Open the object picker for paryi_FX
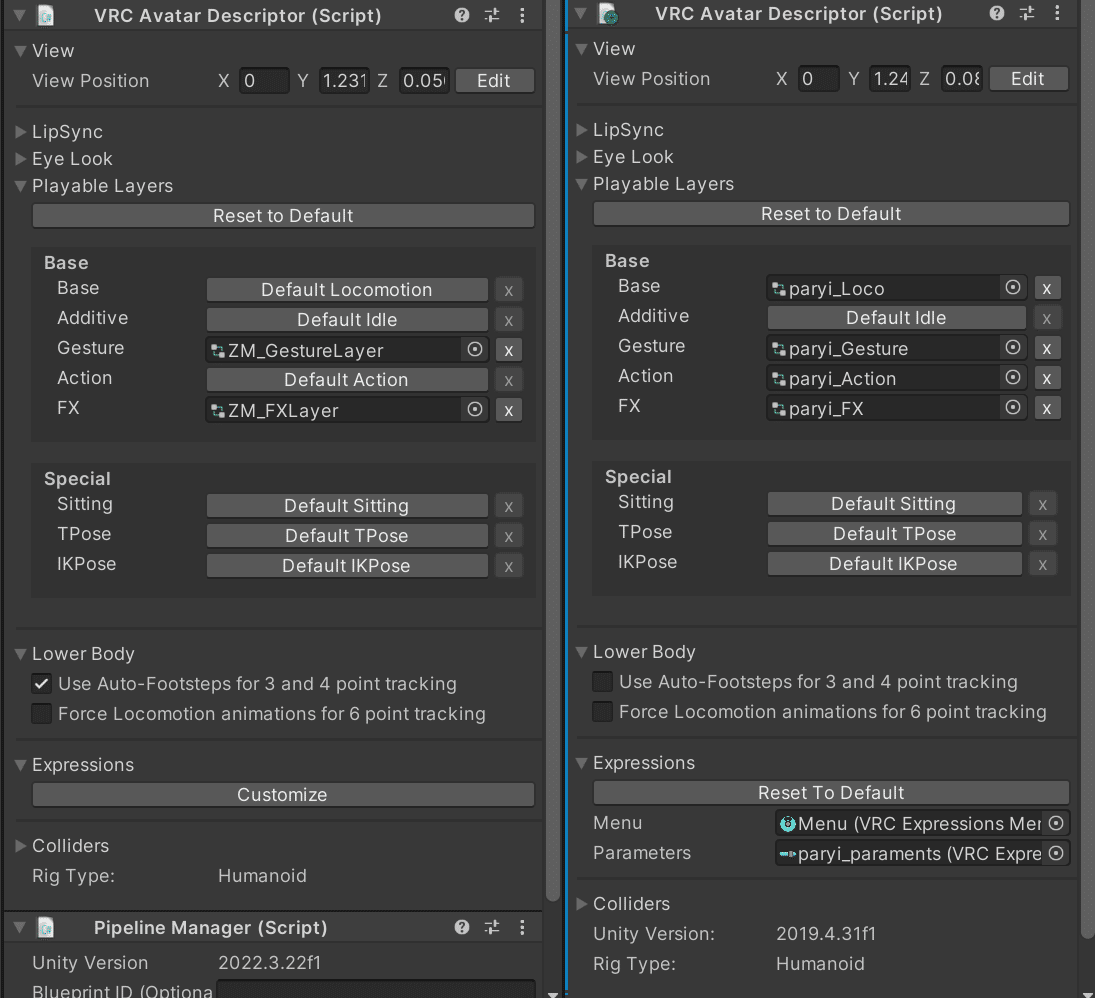This screenshot has width=1095, height=998. point(1011,408)
